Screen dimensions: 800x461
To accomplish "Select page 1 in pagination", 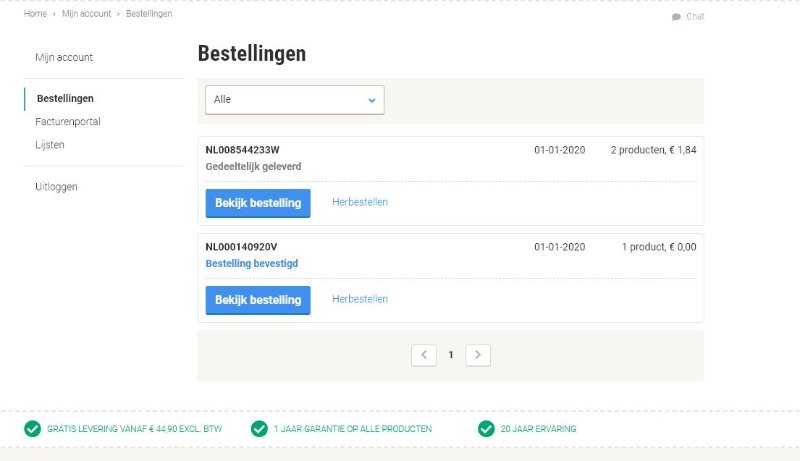I will point(451,355).
